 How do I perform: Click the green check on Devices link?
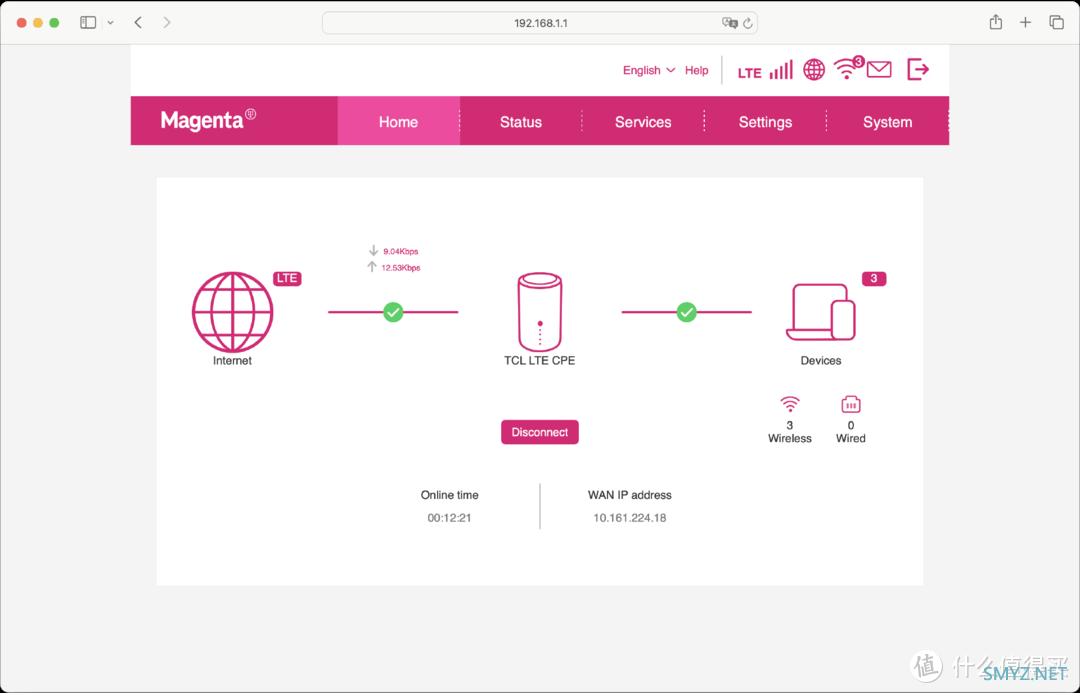687,312
